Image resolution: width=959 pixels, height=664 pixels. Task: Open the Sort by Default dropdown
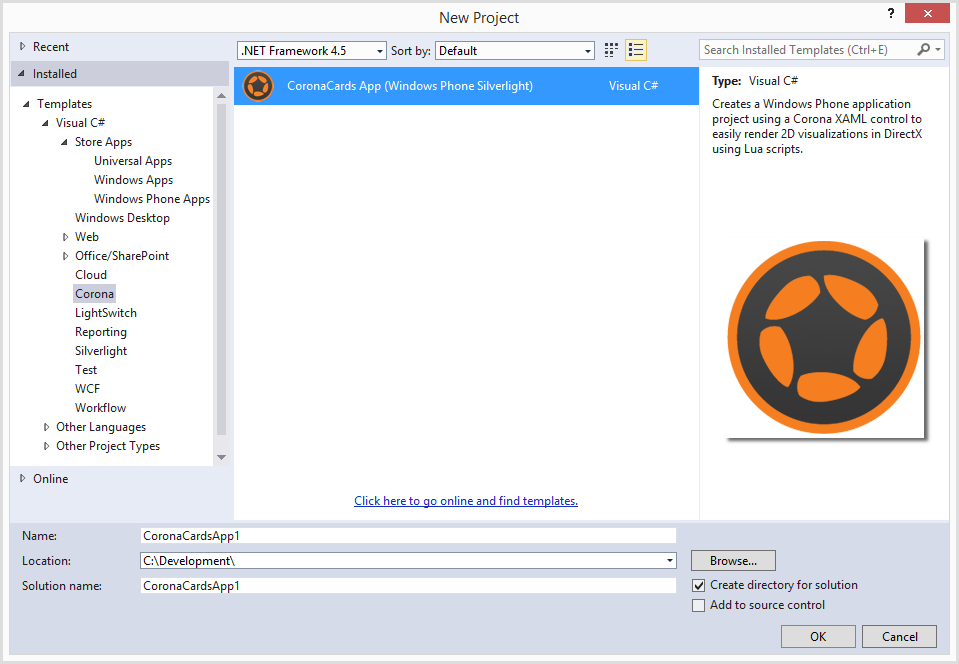pos(515,51)
